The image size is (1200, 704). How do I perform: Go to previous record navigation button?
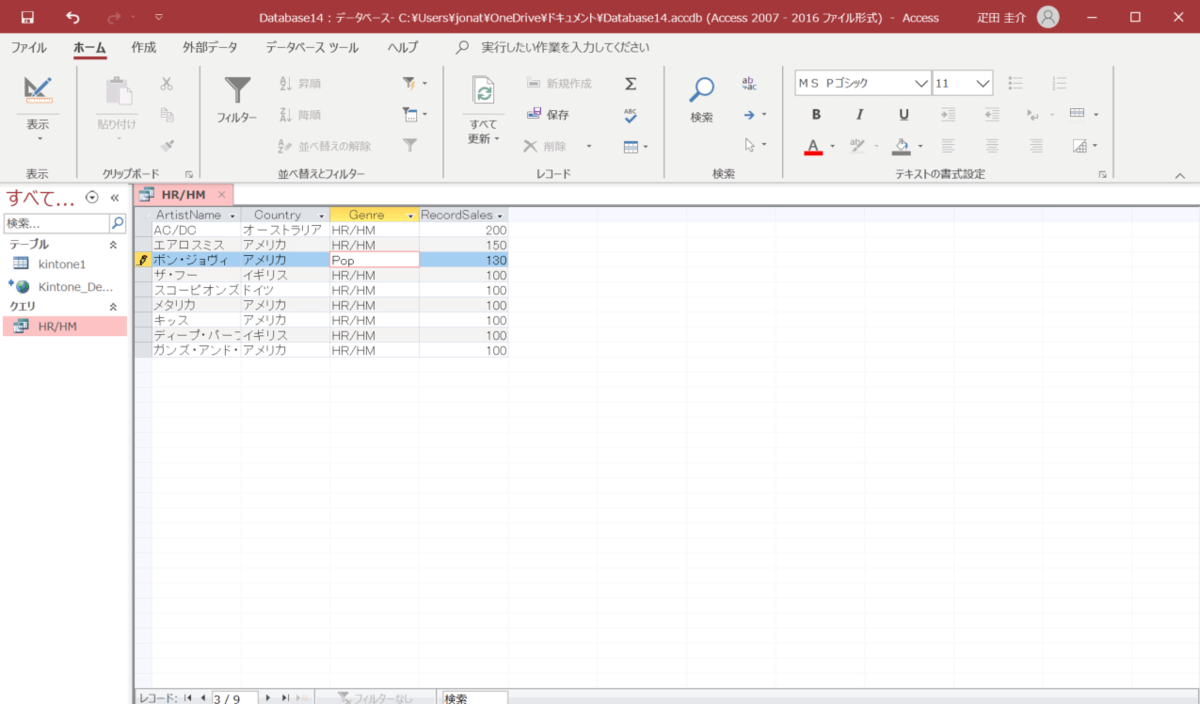pyautogui.click(x=202, y=698)
